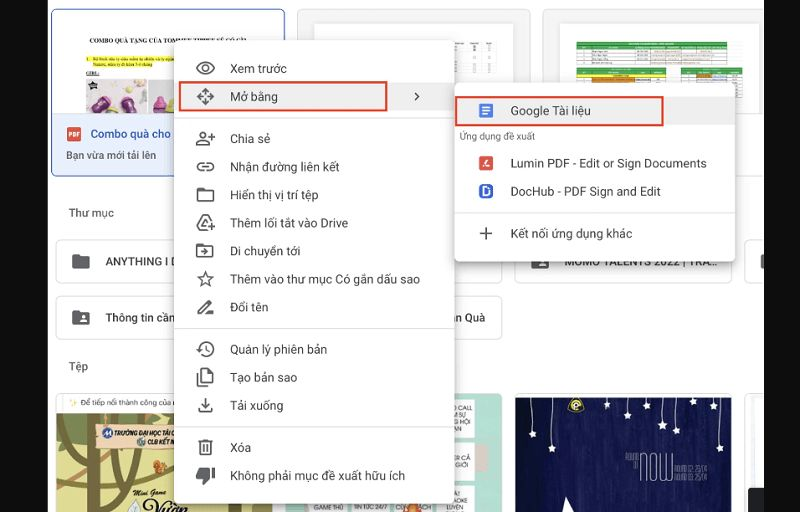This screenshot has width=800, height=512.
Task: Click the eye icon beside Xem trước
Action: (x=206, y=68)
